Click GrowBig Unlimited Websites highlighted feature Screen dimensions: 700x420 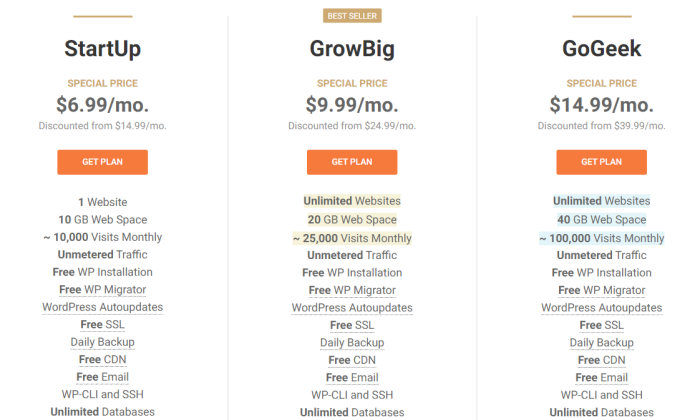(352, 201)
